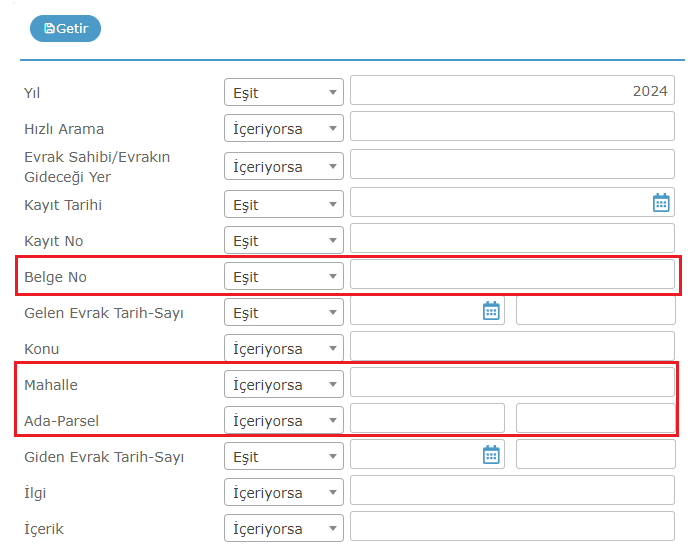Image resolution: width=700 pixels, height=560 pixels.
Task: Click the first Ada-Parsel input box
Action: (427, 418)
